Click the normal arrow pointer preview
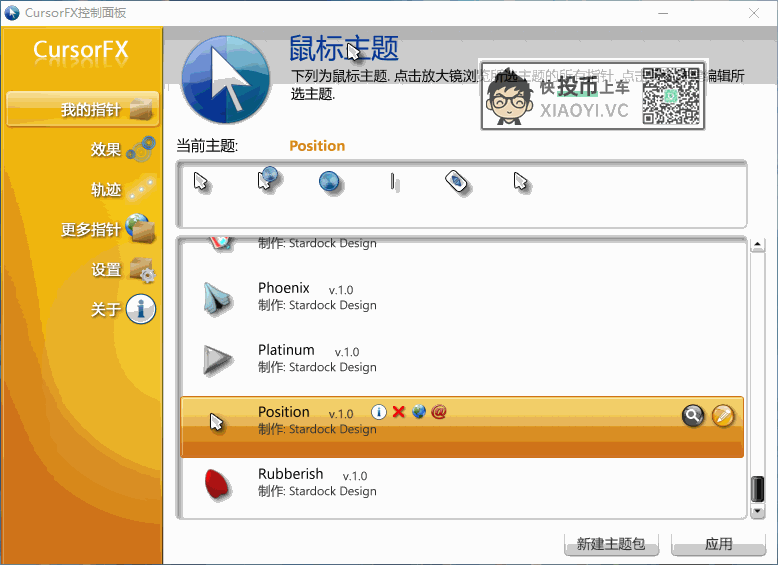 point(201,182)
